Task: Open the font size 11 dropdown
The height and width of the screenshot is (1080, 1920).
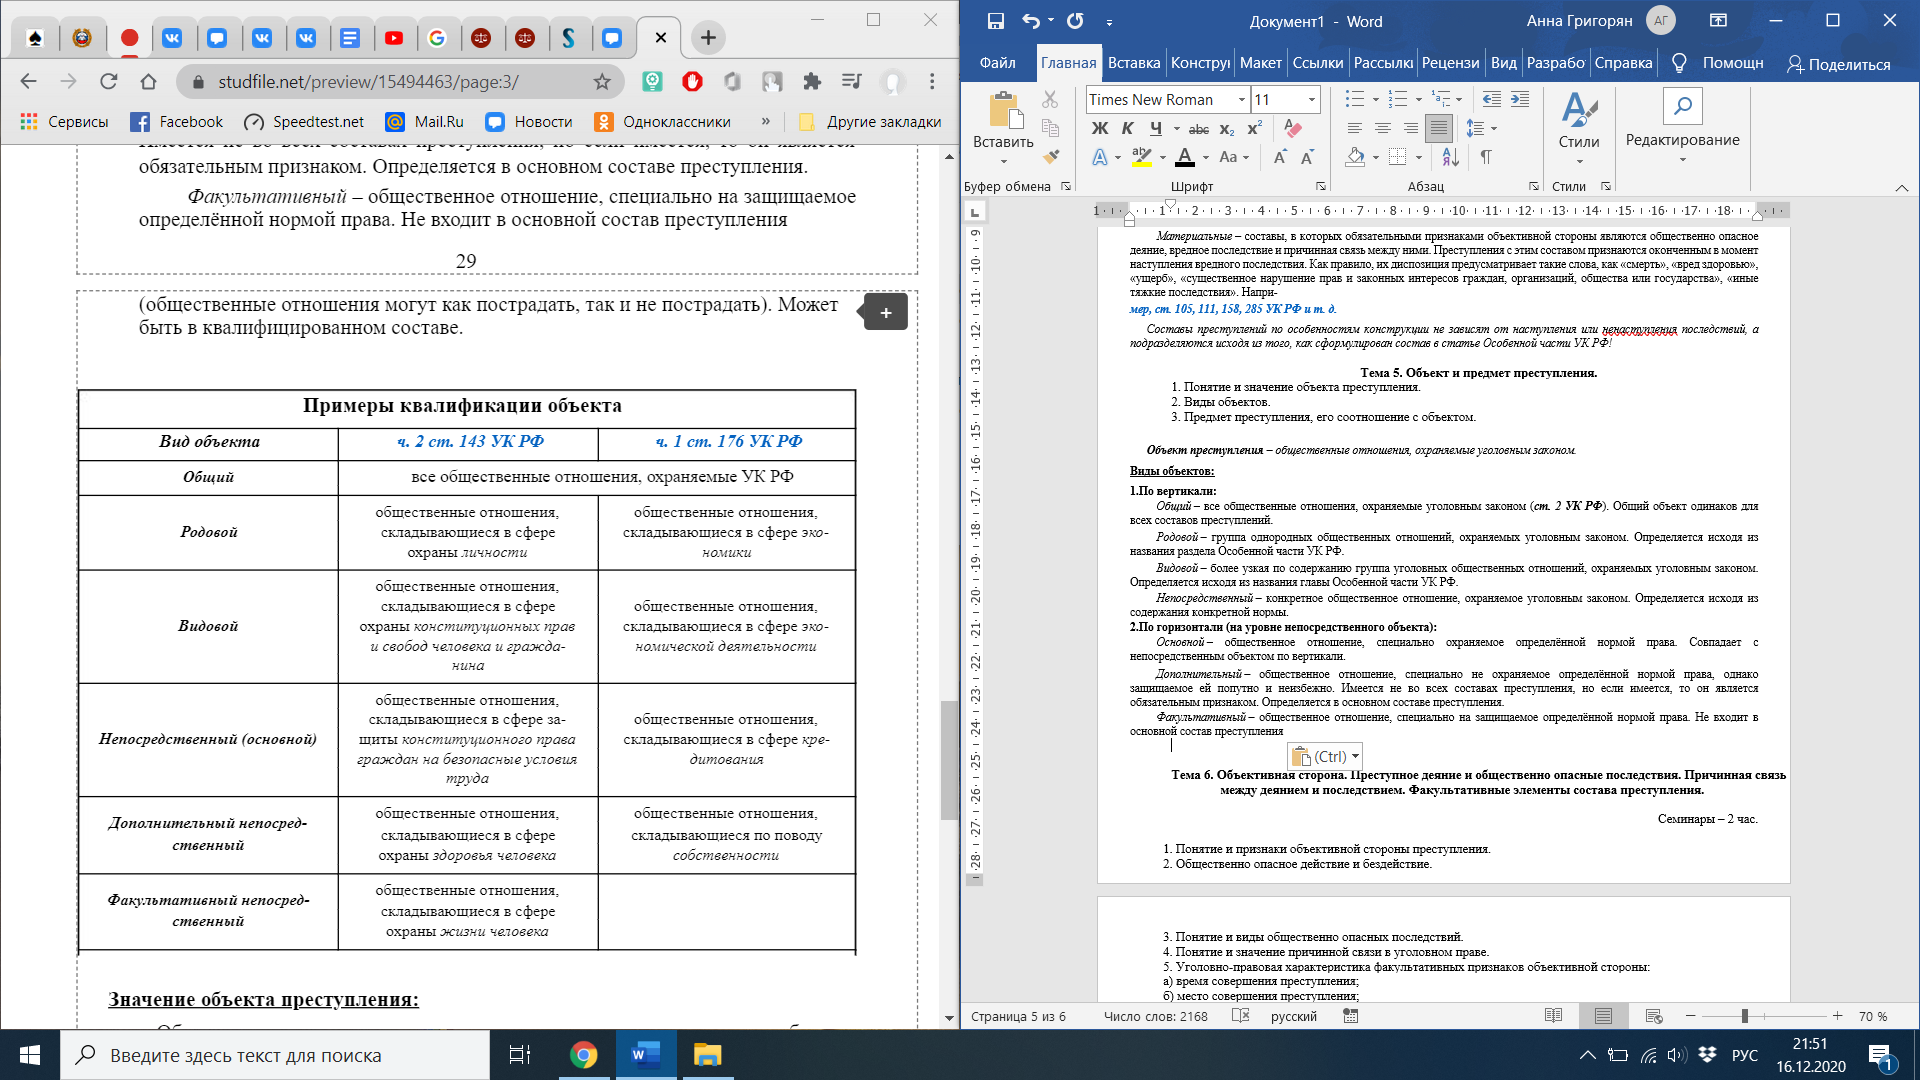Action: 1312,99
